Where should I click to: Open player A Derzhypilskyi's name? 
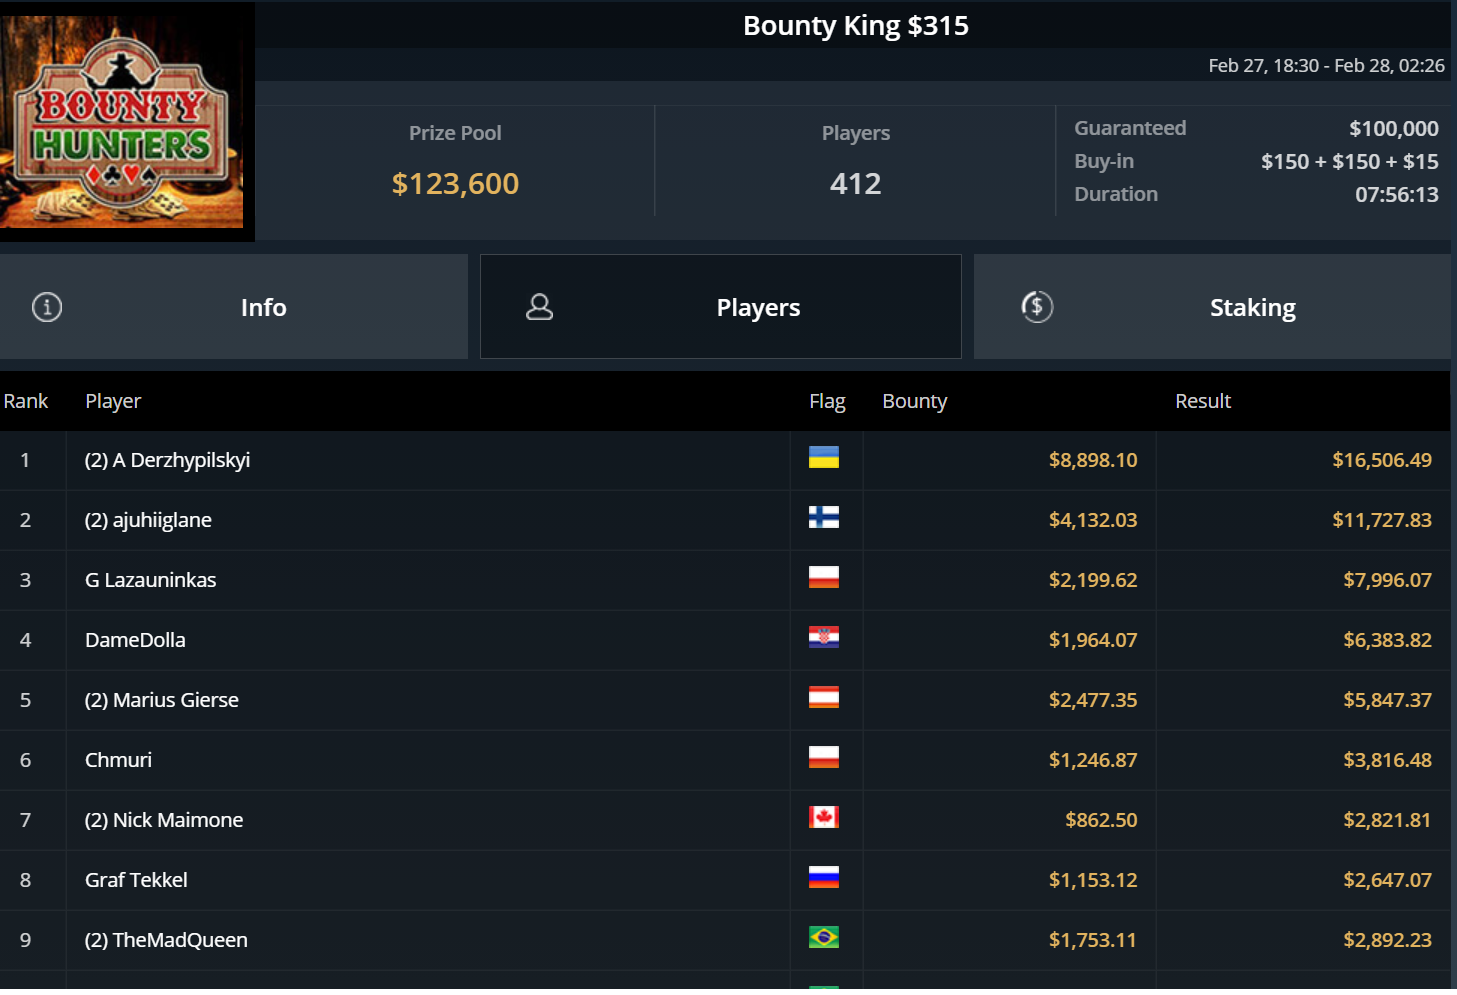click(167, 460)
